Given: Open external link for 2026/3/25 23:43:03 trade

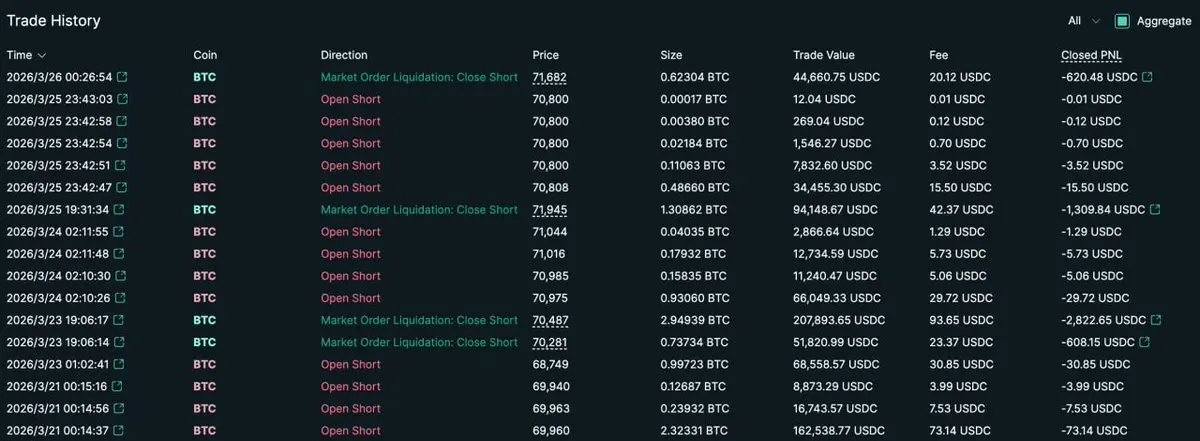Looking at the screenshot, I should click(x=122, y=99).
